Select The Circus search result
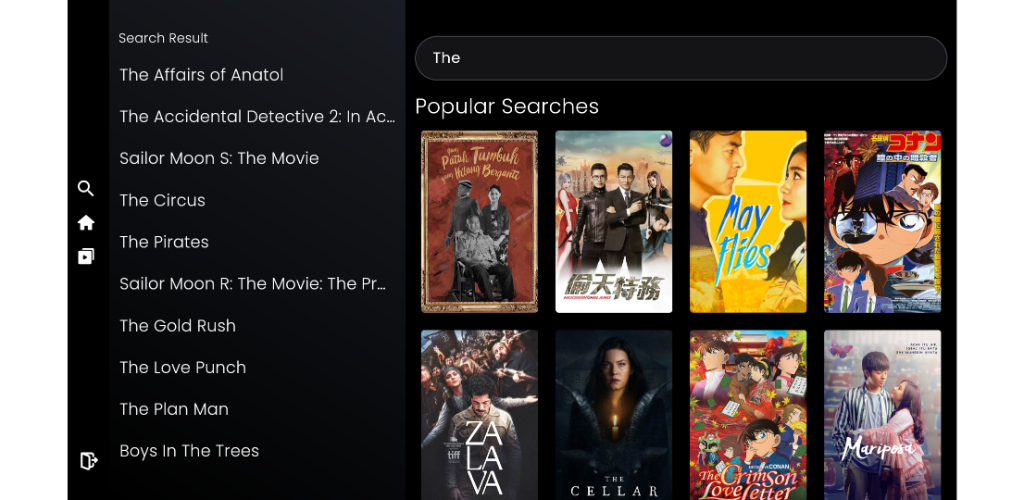 [x=162, y=200]
